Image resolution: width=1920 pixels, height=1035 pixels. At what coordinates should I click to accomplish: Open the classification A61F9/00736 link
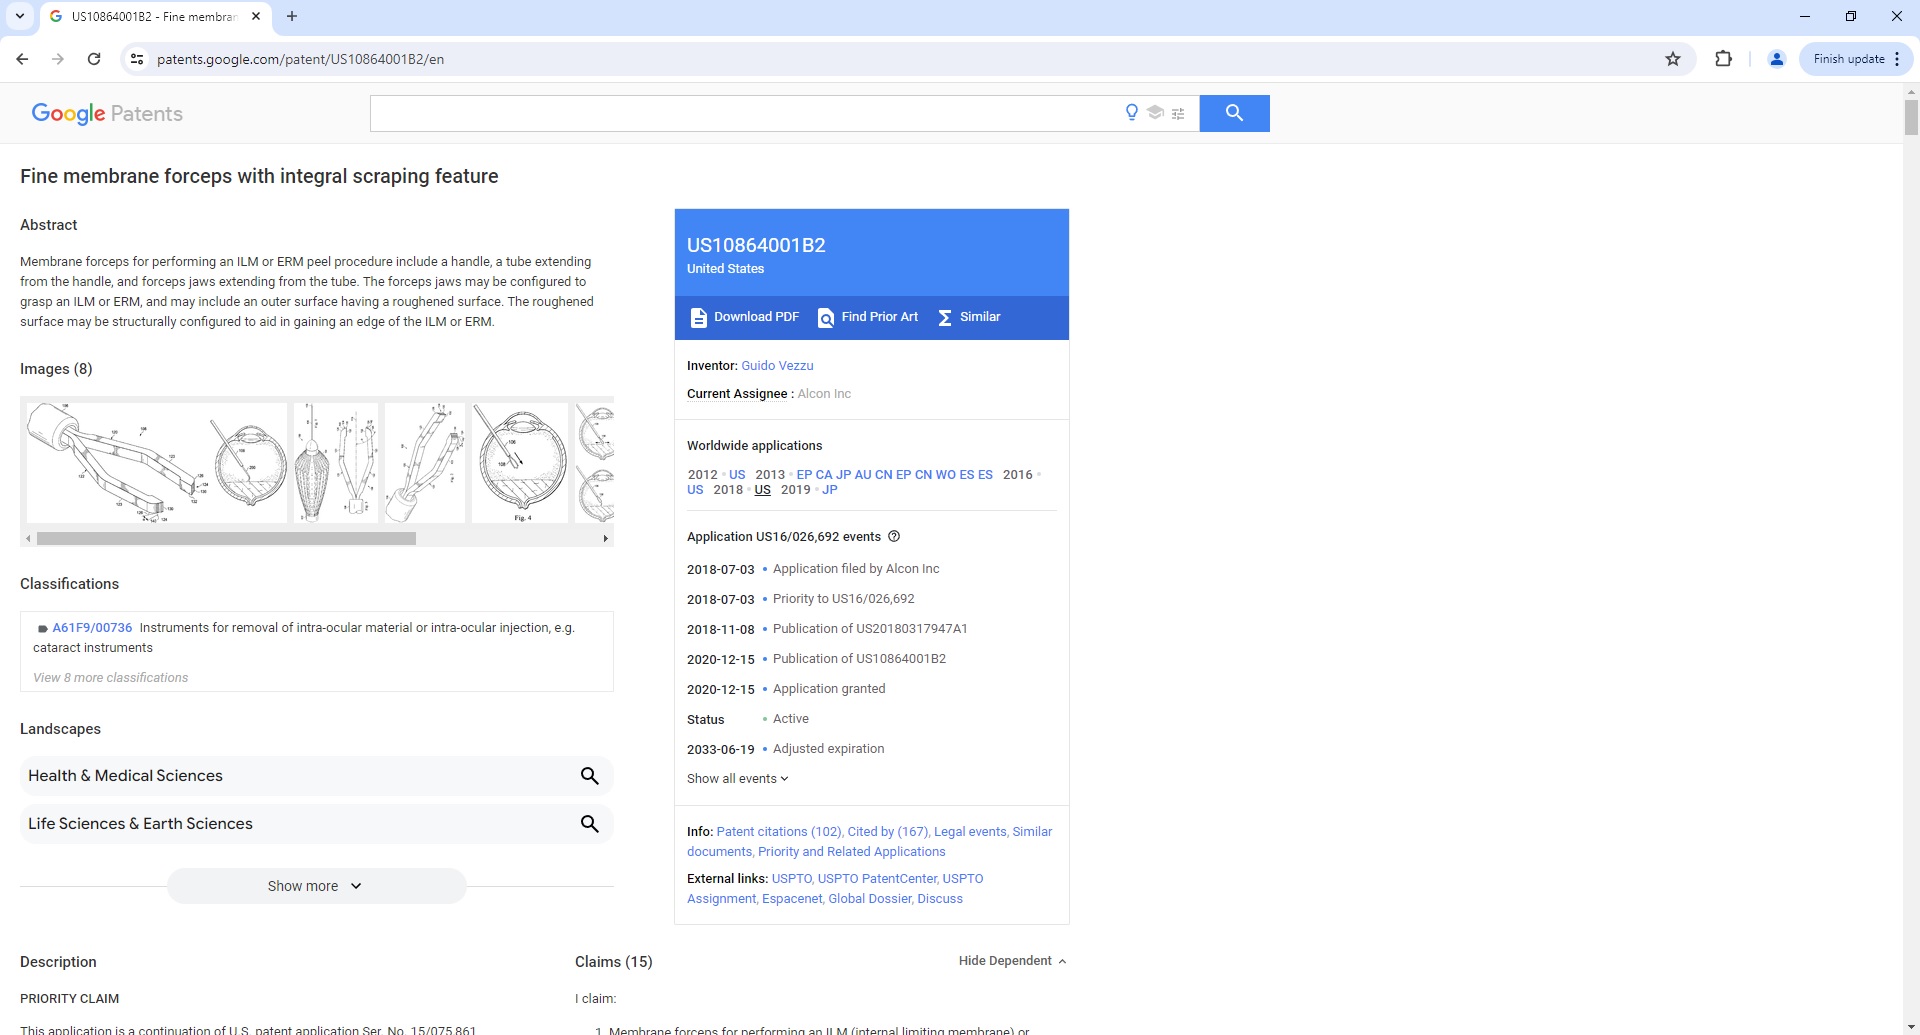pos(92,627)
